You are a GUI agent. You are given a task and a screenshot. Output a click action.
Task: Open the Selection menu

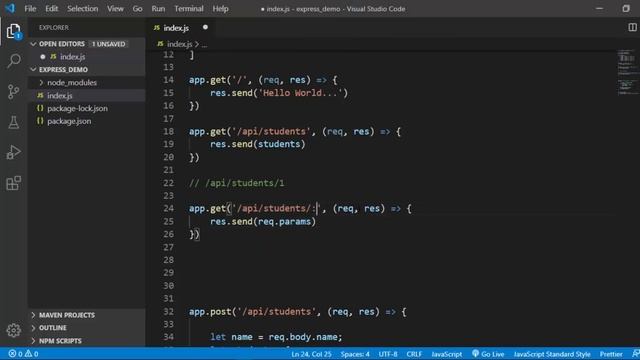(x=82, y=9)
